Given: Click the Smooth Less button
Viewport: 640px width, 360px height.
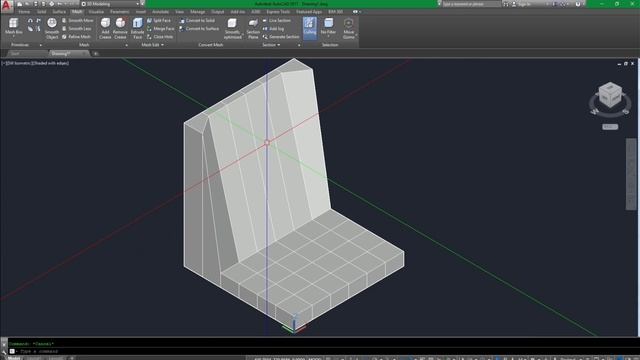Looking at the screenshot, I should pos(76,29).
